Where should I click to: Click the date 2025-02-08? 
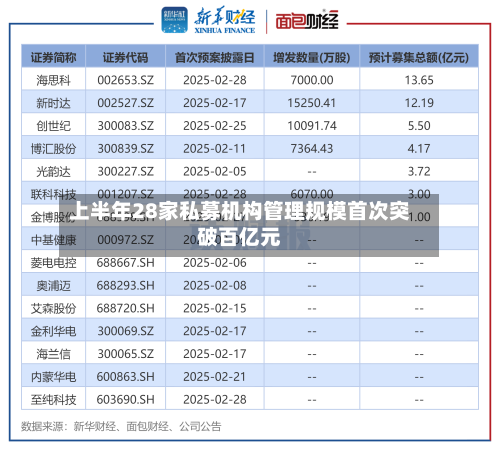click(x=215, y=286)
